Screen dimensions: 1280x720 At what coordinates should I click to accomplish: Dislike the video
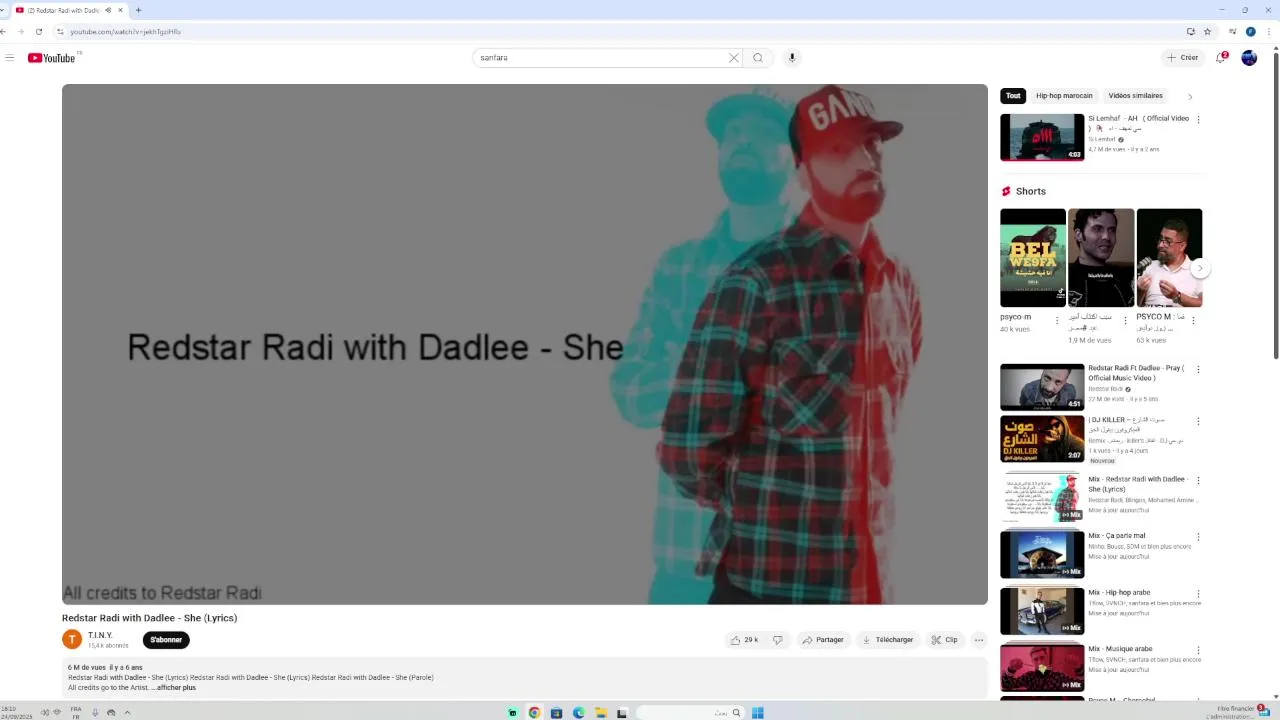778,640
